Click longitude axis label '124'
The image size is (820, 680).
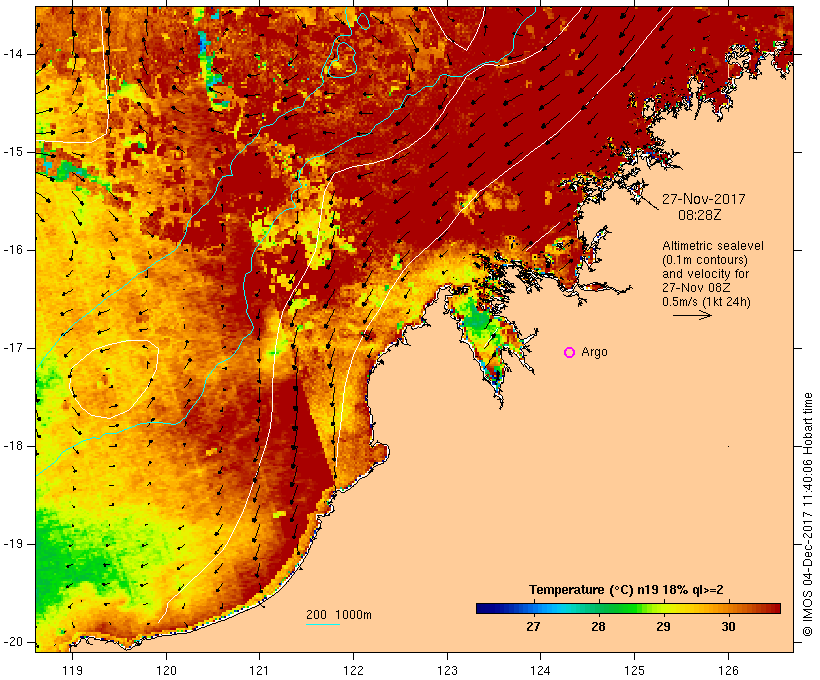point(540,671)
